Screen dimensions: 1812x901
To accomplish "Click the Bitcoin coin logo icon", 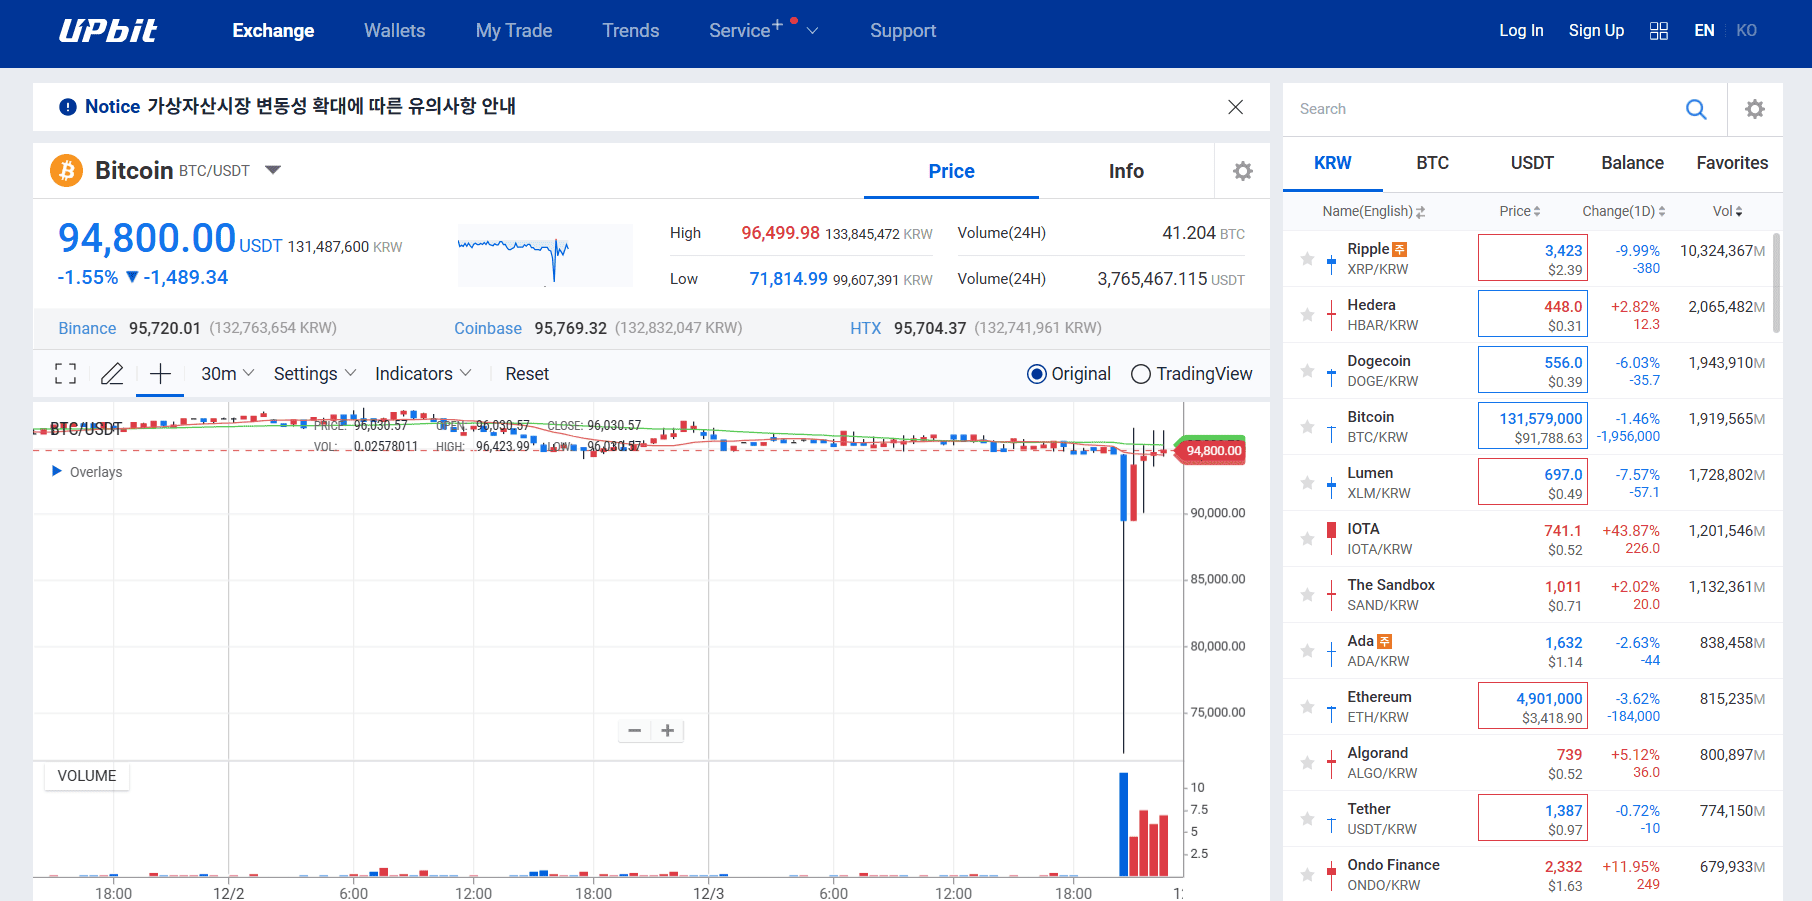I will tap(67, 171).
